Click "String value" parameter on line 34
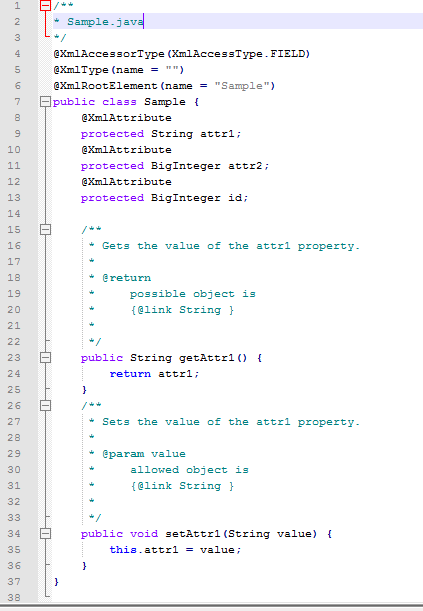The width and height of the screenshot is (423, 611). [x=270, y=533]
